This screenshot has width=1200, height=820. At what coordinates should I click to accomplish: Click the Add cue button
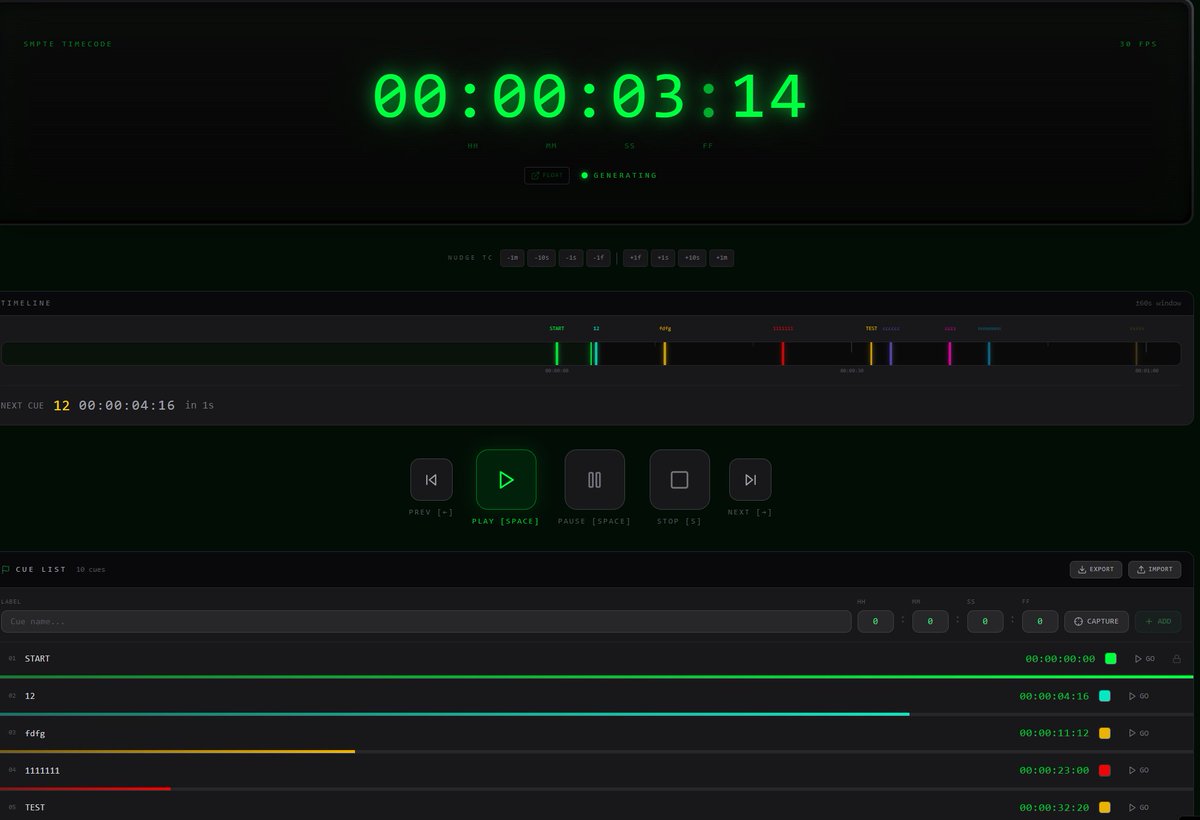[1158, 621]
